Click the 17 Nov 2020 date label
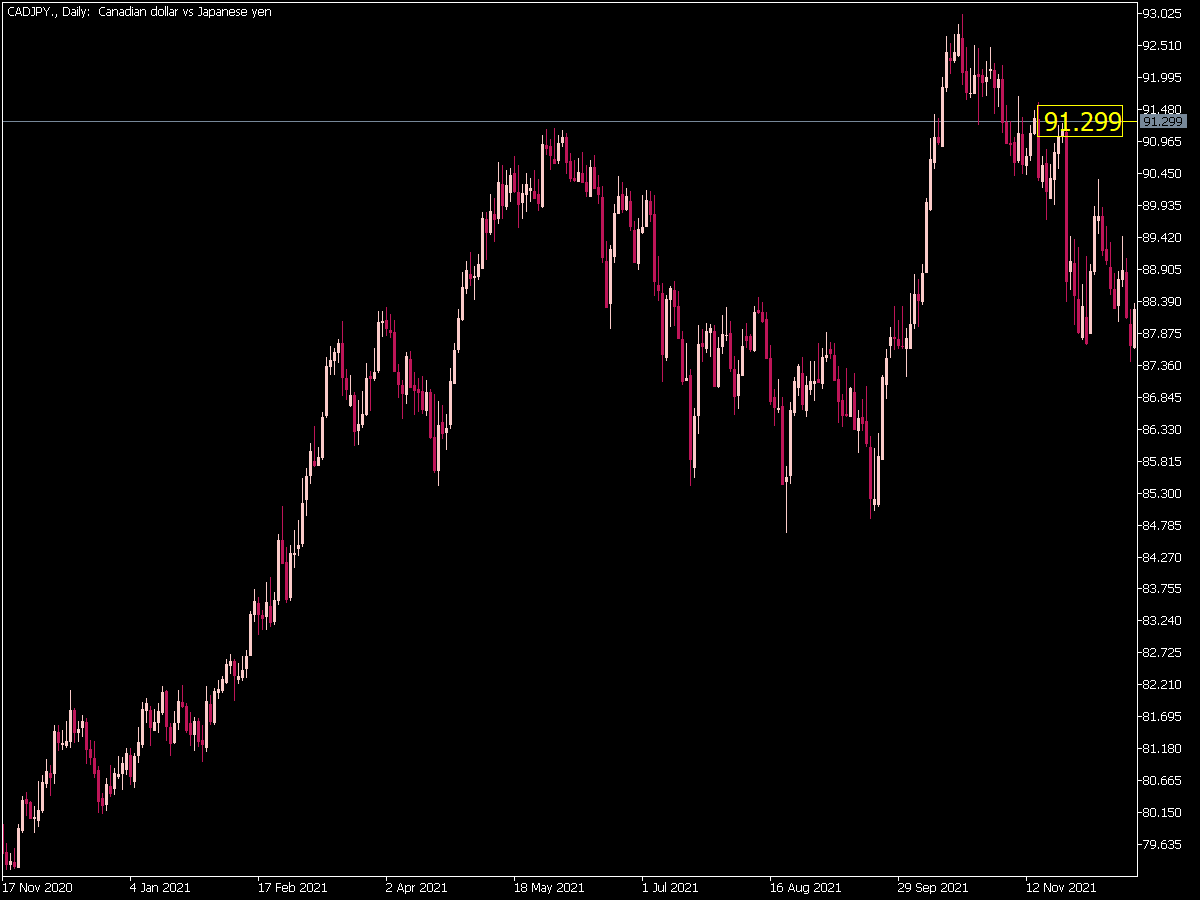This screenshot has width=1200, height=900. 37,888
